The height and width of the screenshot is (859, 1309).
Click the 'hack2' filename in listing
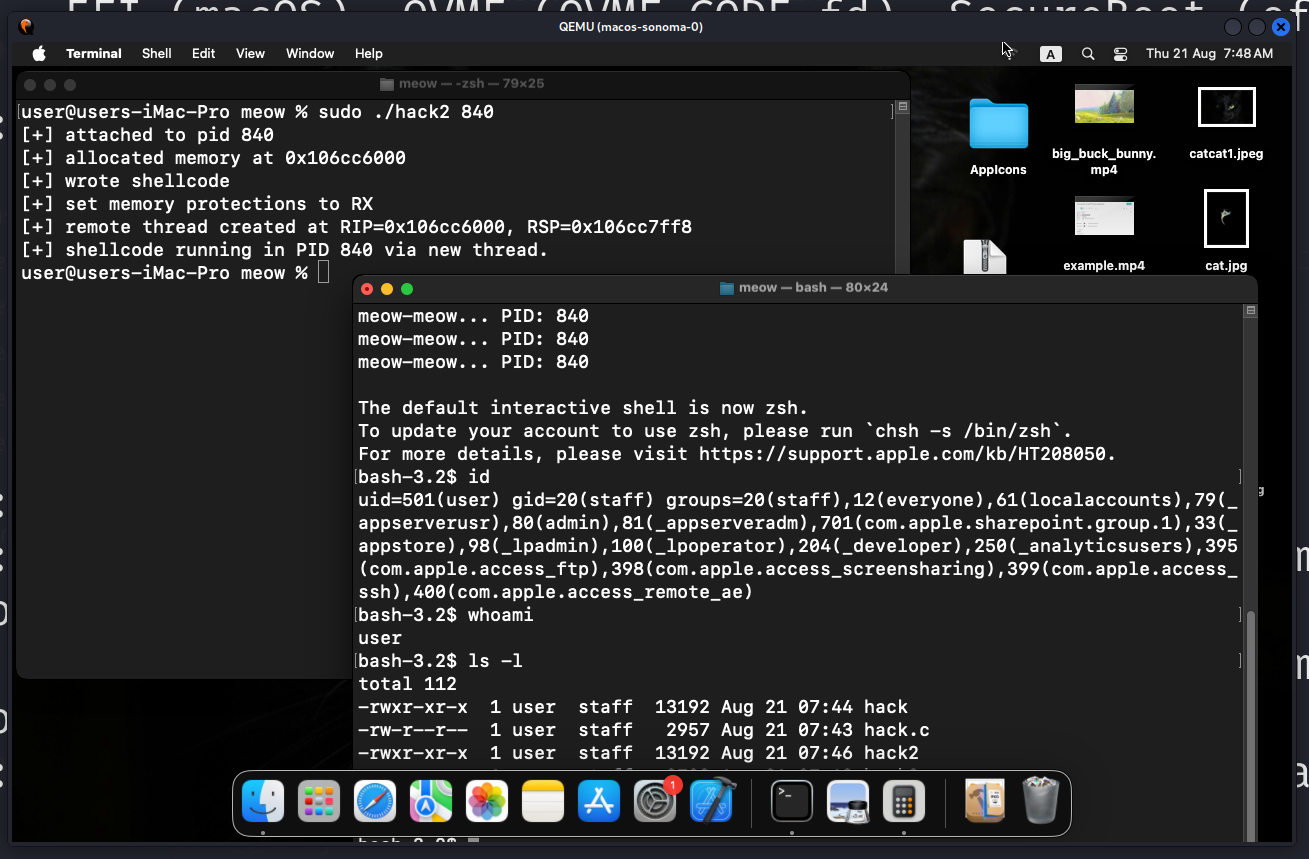coord(892,753)
